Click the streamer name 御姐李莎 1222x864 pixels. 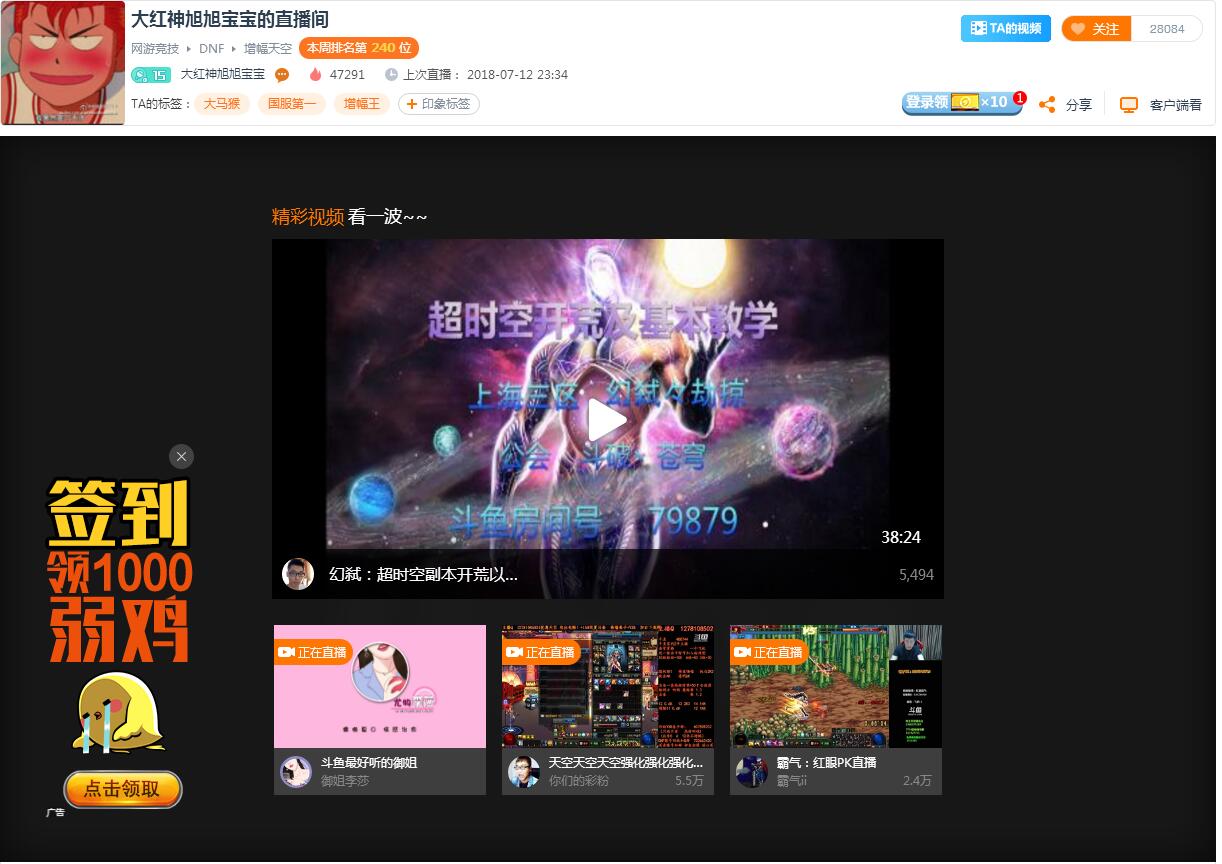coord(345,781)
